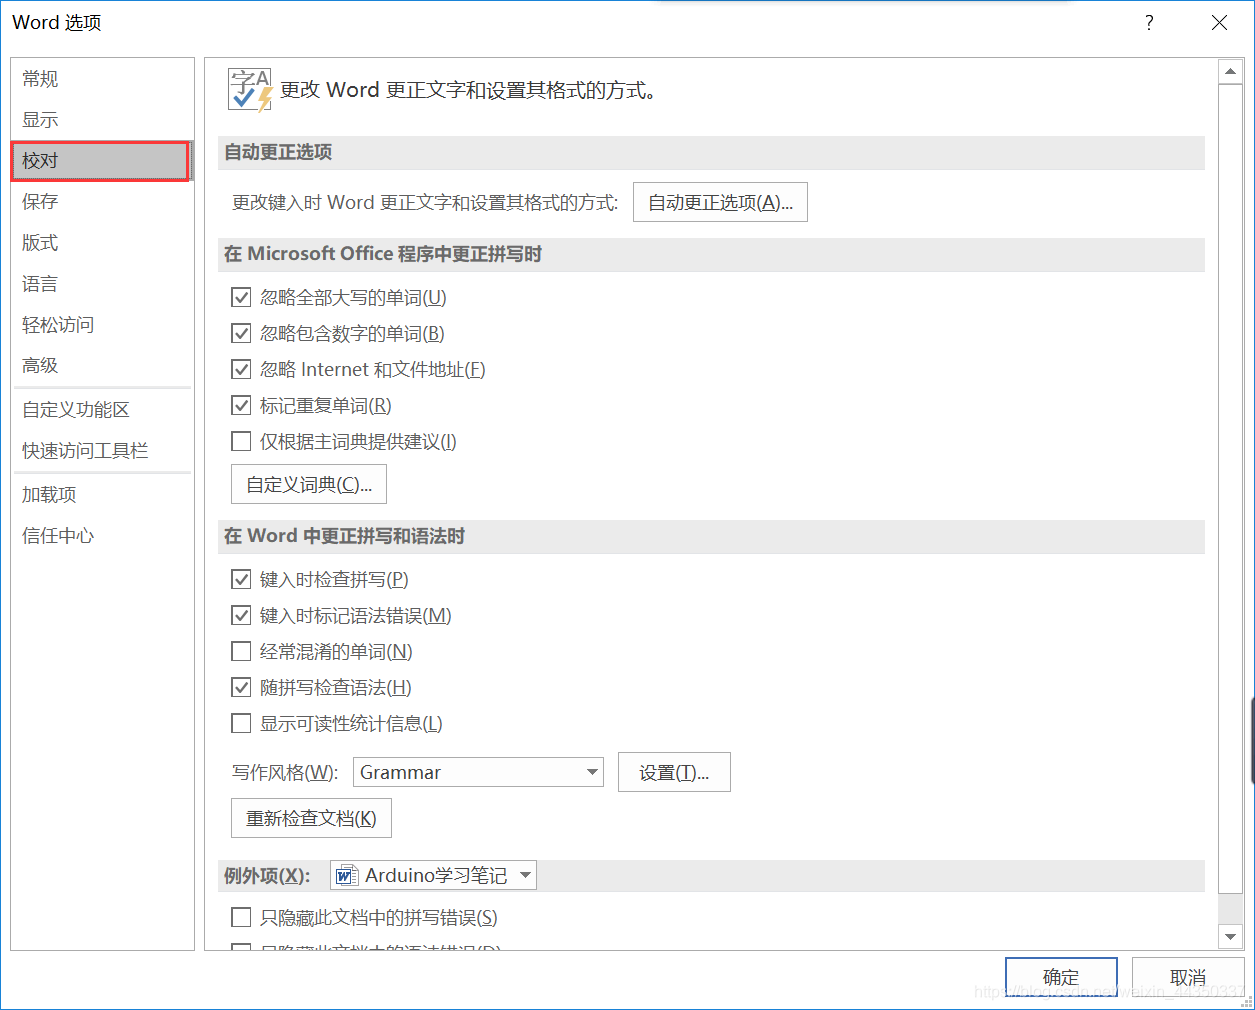Enable 仅根据主词典提供建议 checkbox
The width and height of the screenshot is (1255, 1010).
(241, 442)
